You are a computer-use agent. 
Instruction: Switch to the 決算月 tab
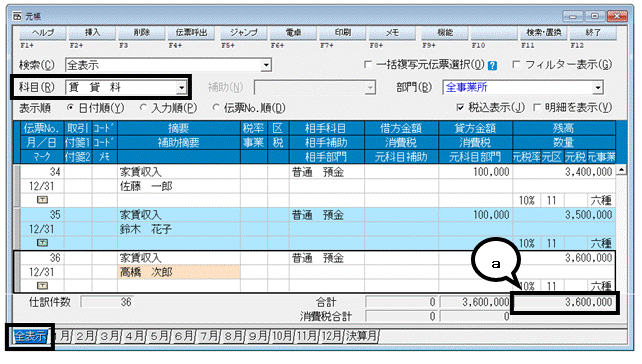pos(362,336)
